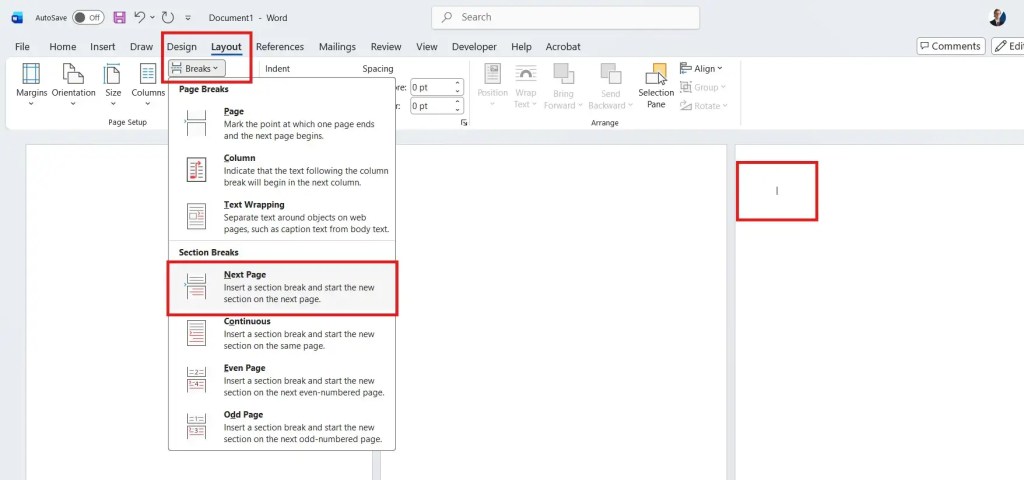
Task: Open the Acrobat tab
Action: (x=563, y=46)
